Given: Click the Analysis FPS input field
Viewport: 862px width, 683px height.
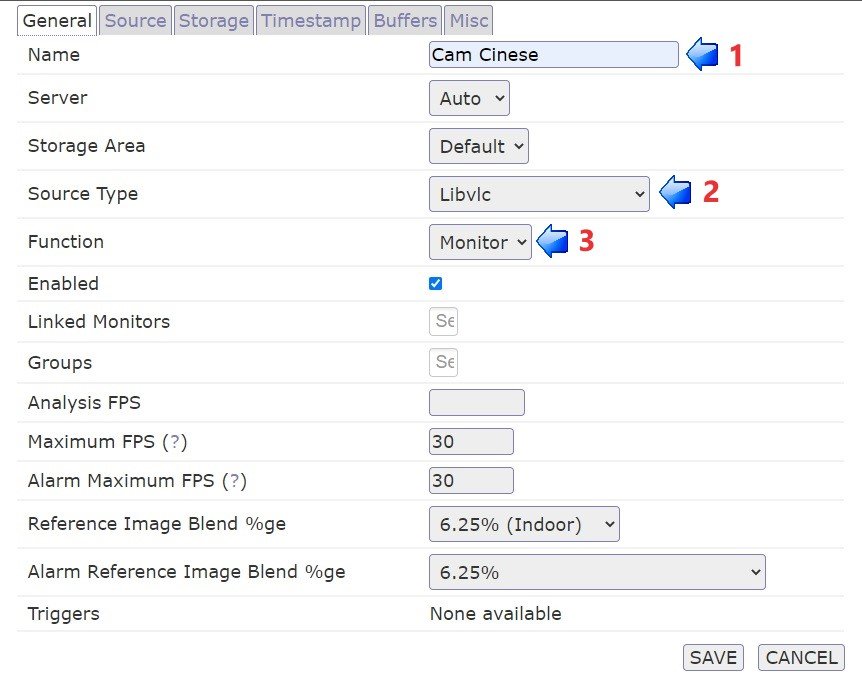Looking at the screenshot, I should [x=476, y=402].
